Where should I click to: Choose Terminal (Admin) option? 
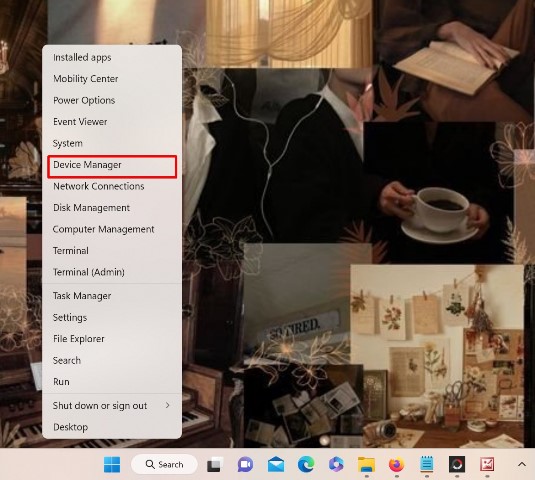[x=112, y=272]
